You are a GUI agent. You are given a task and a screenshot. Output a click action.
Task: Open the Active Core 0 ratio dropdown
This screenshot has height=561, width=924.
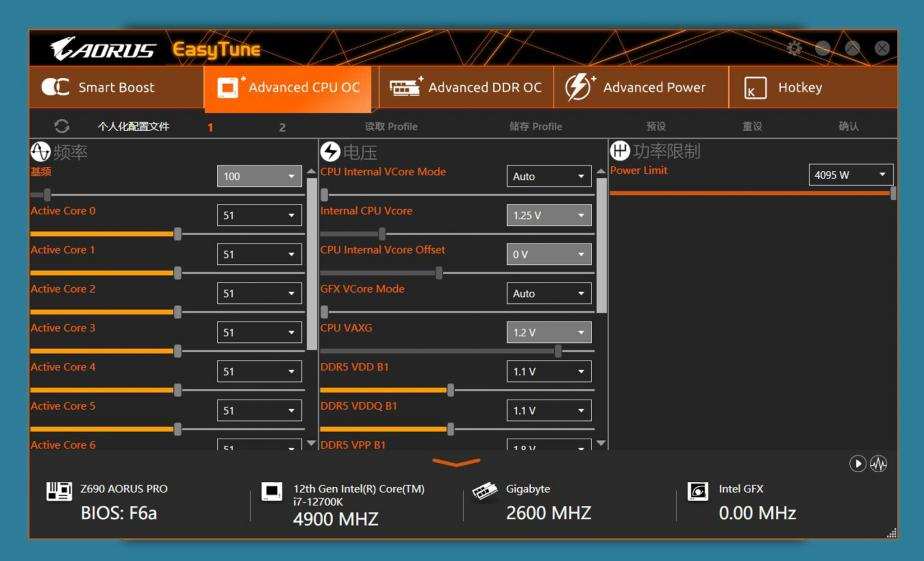259,215
